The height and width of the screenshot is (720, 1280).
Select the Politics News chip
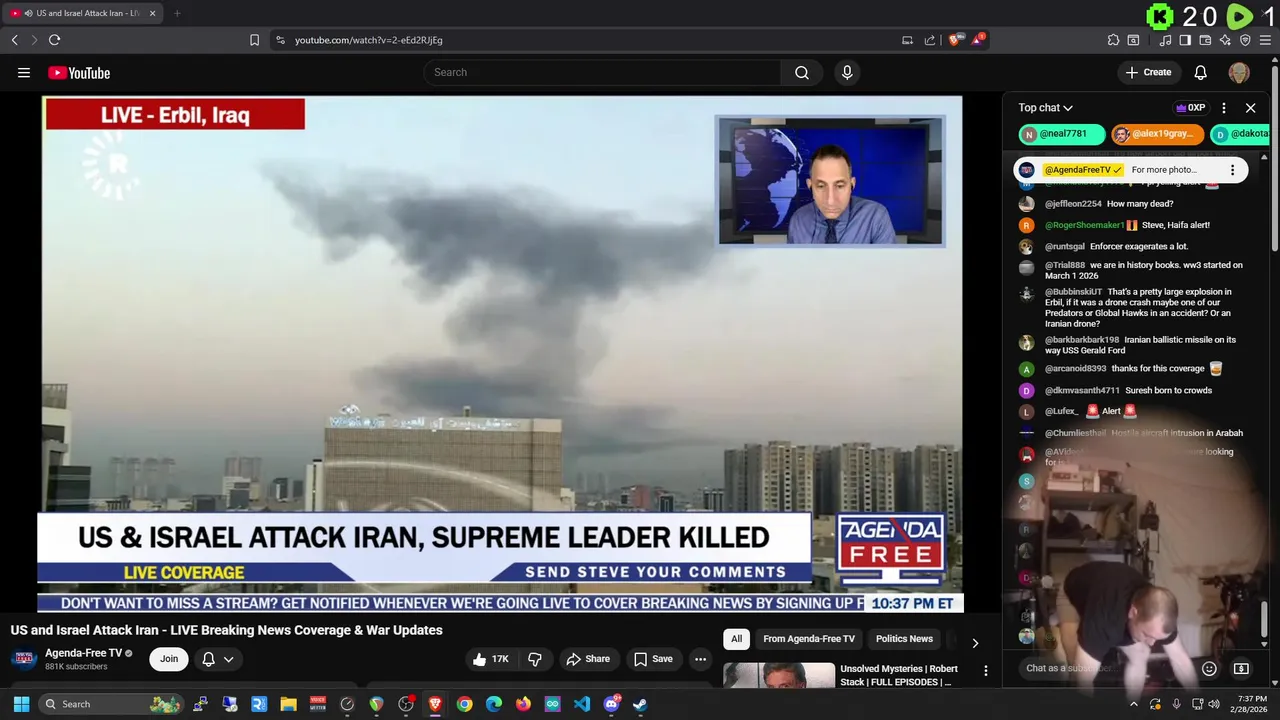point(904,639)
